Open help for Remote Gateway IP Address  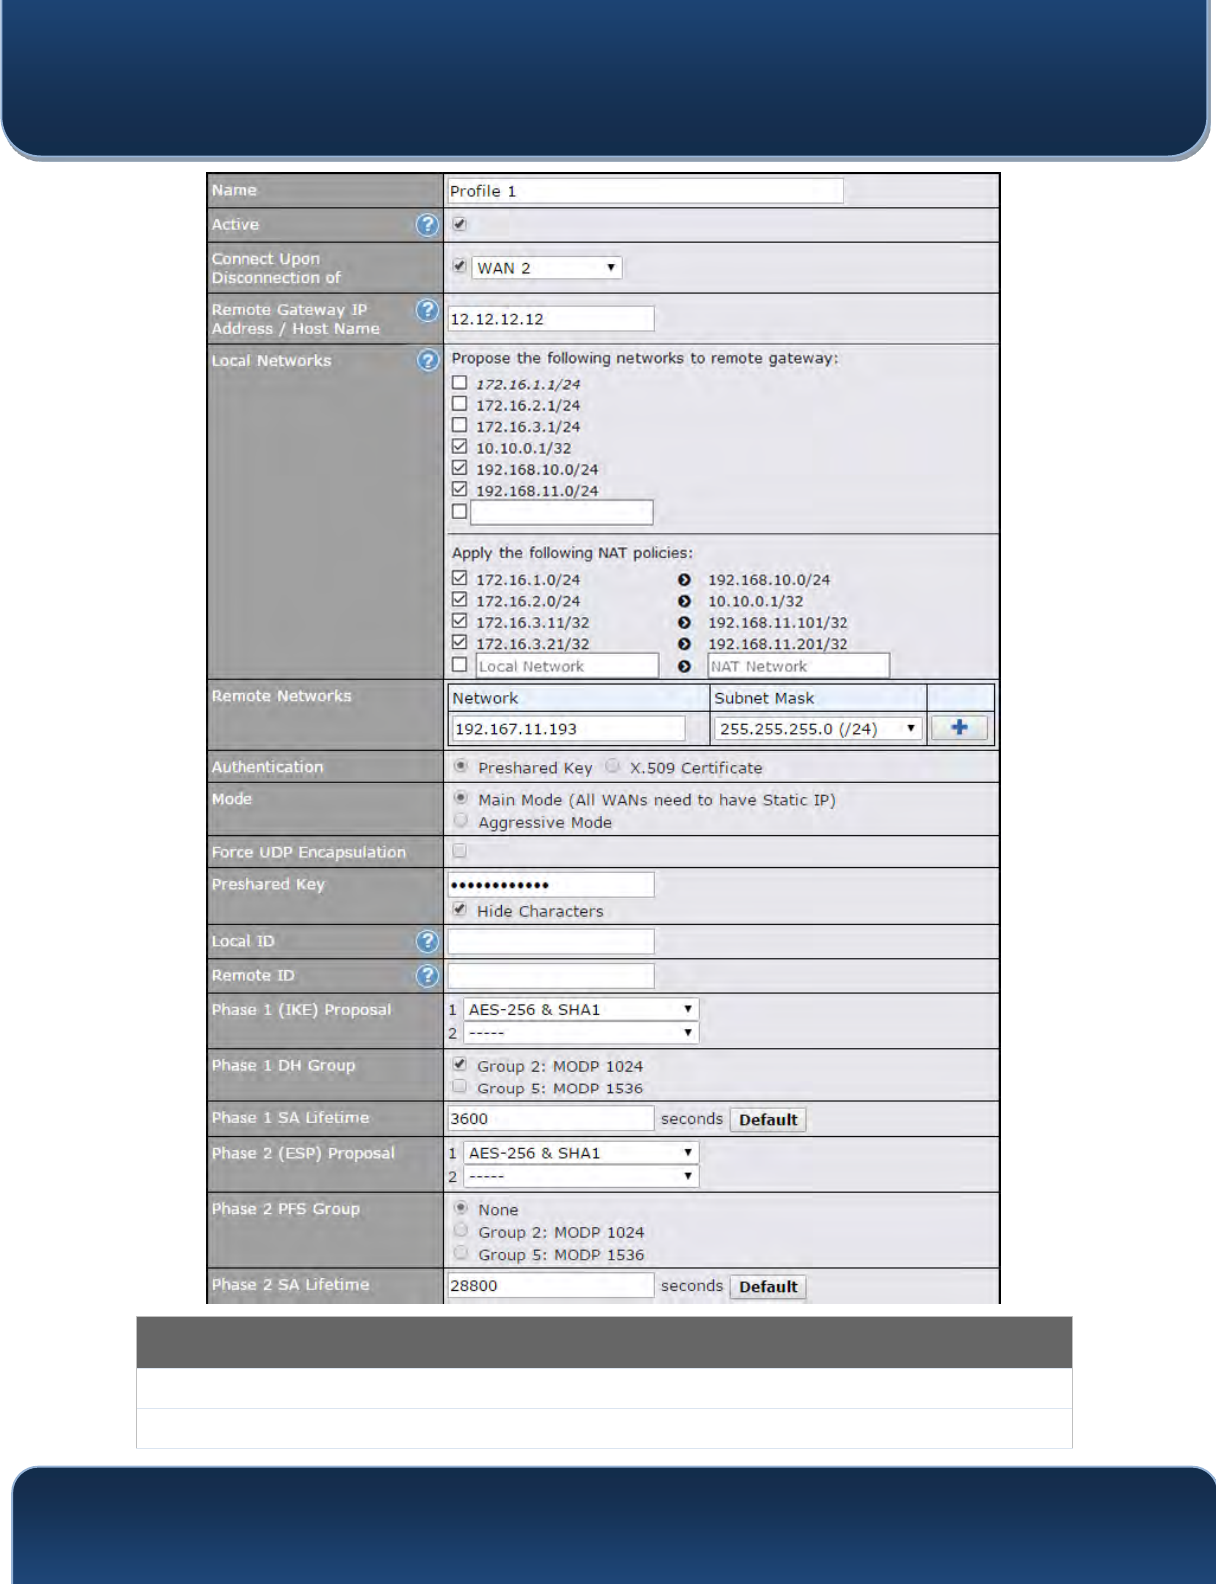pyautogui.click(x=427, y=311)
